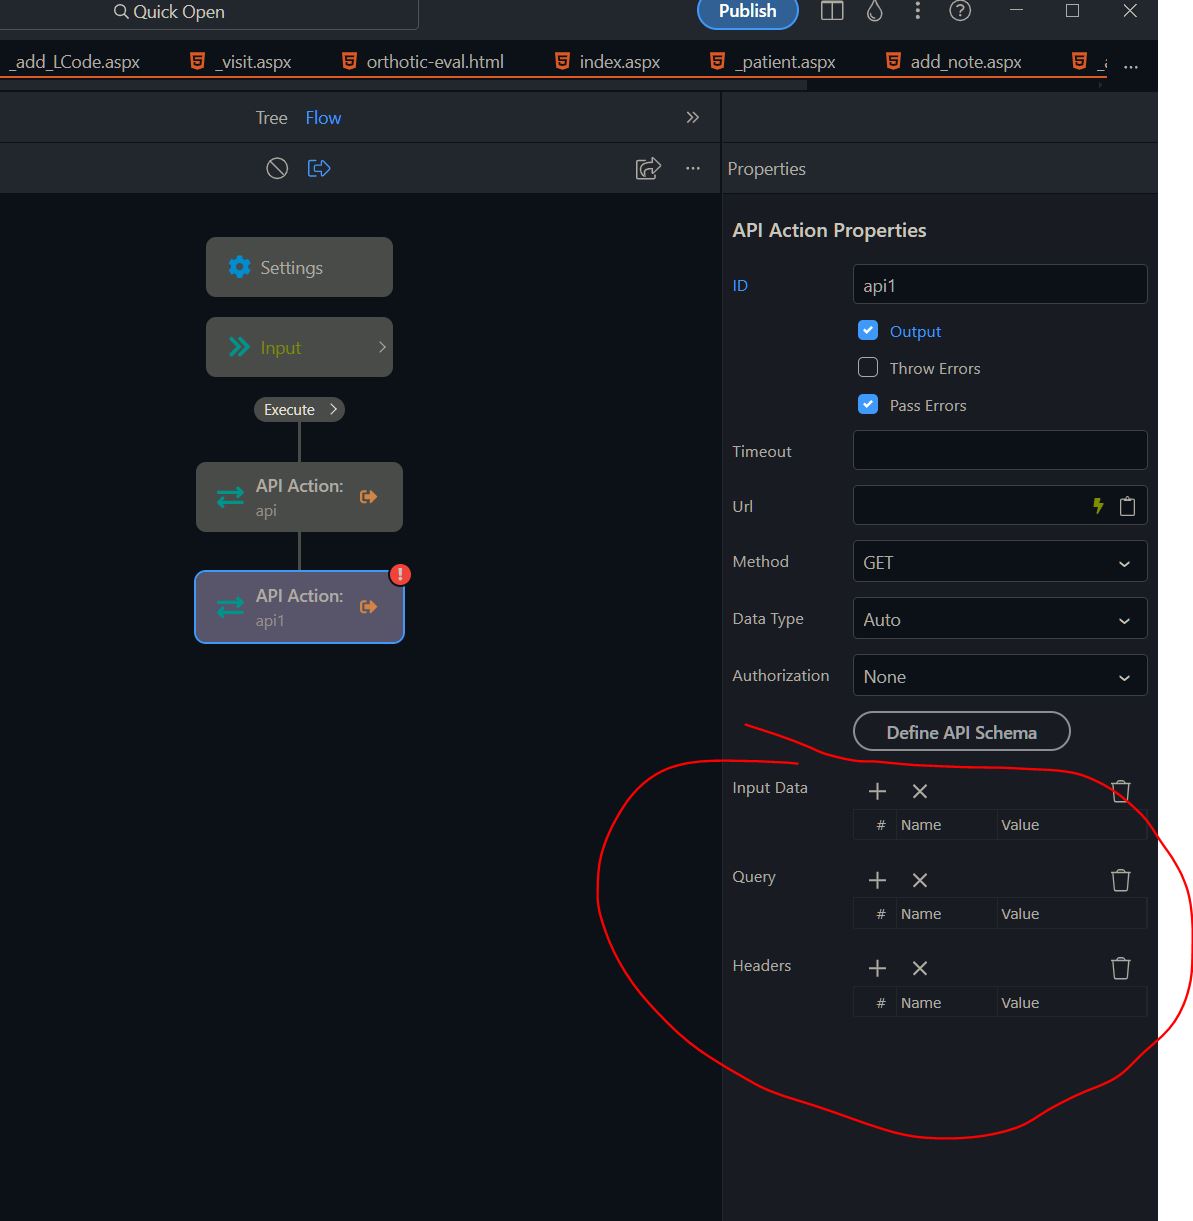Remove selected Query row with X icon
Image resolution: width=1193 pixels, height=1221 pixels.
coord(920,880)
